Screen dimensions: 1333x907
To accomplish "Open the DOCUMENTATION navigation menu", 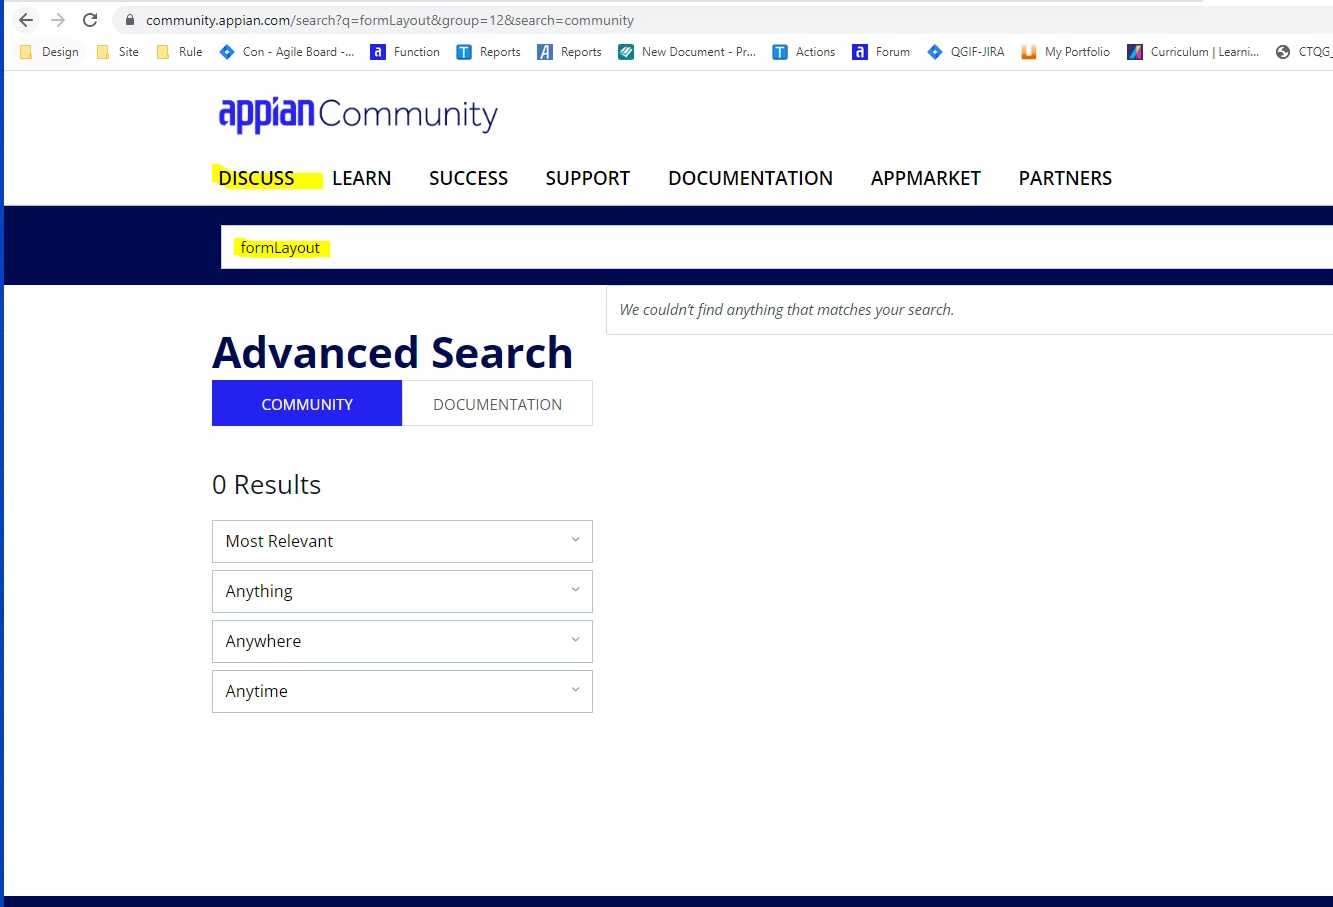I will pyautogui.click(x=751, y=178).
